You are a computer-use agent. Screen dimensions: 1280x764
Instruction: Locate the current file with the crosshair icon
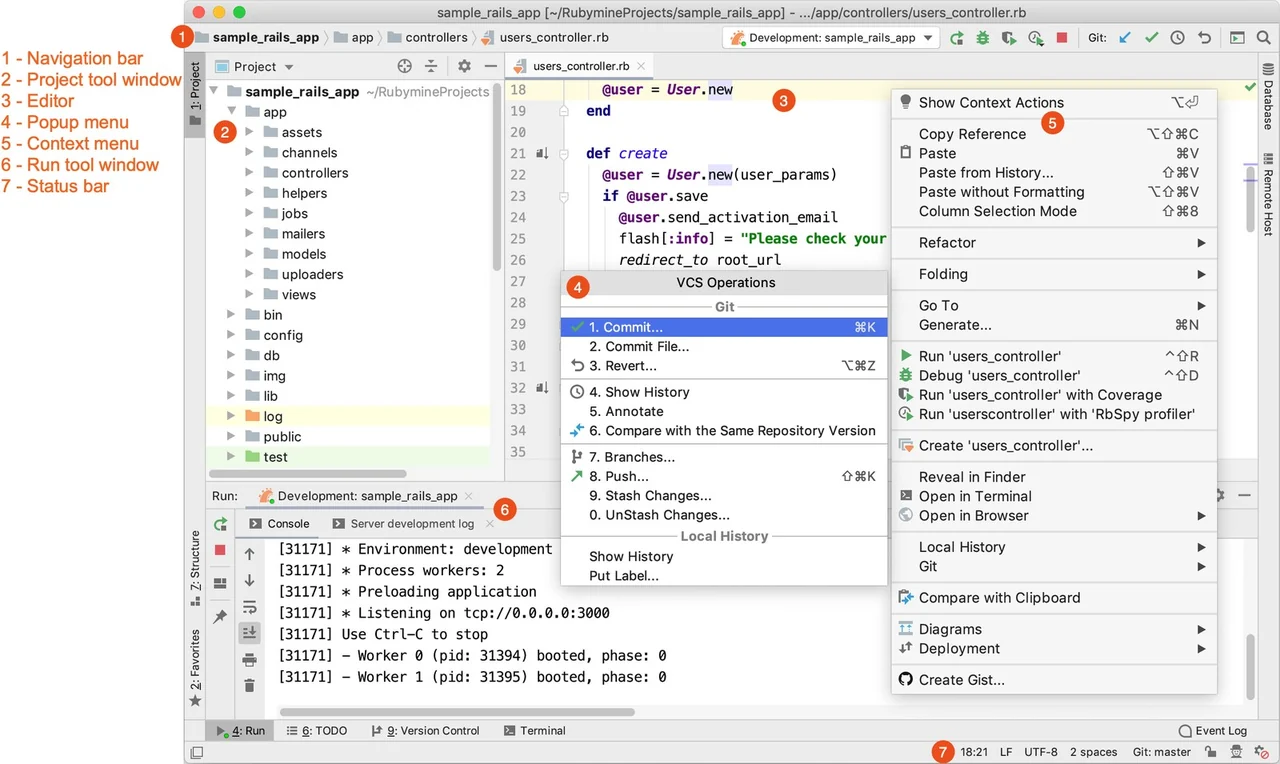[x=404, y=66]
